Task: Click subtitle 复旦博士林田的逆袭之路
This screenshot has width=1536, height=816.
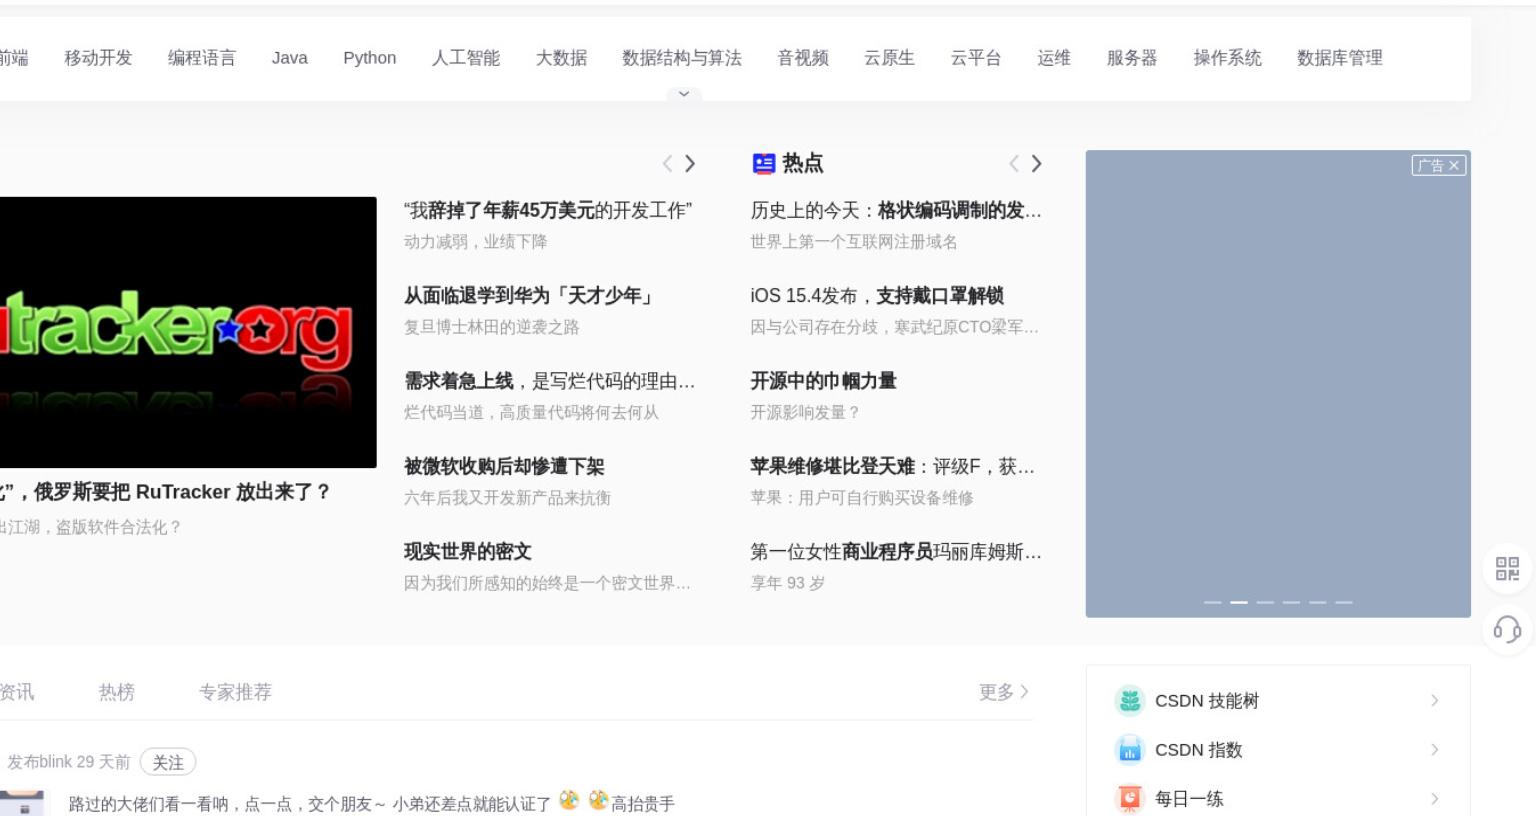Action: pyautogui.click(x=492, y=327)
